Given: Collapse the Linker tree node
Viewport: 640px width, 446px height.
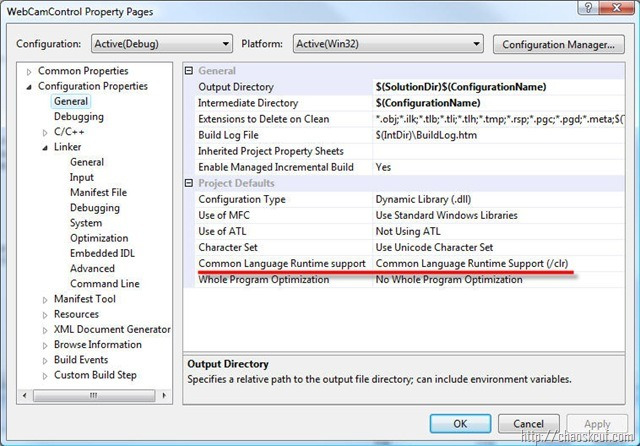Looking at the screenshot, I should tap(45, 148).
